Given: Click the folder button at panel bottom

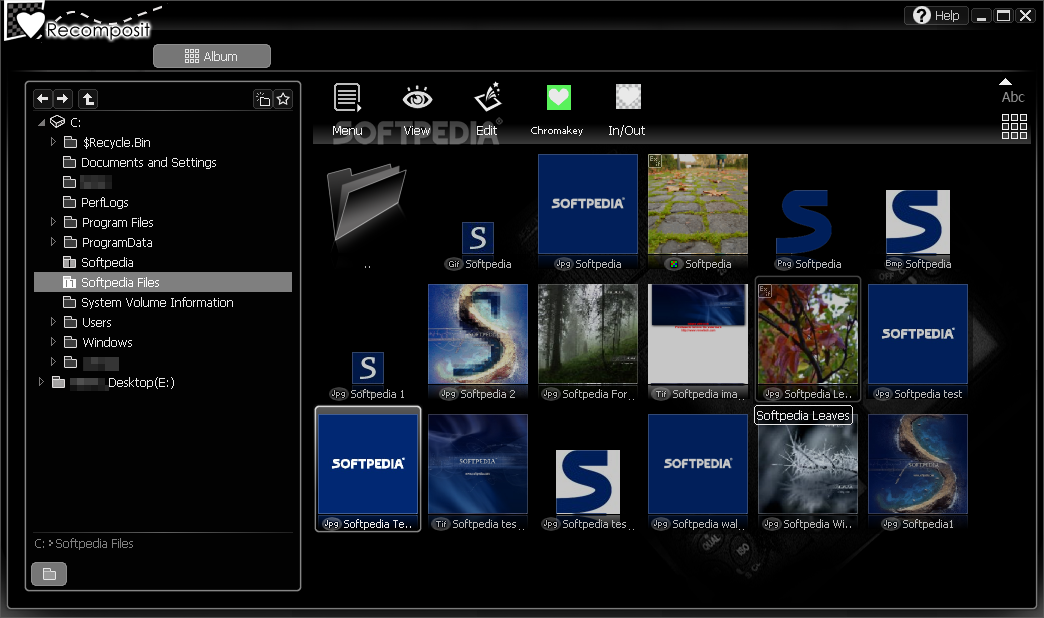Looking at the screenshot, I should [49, 574].
